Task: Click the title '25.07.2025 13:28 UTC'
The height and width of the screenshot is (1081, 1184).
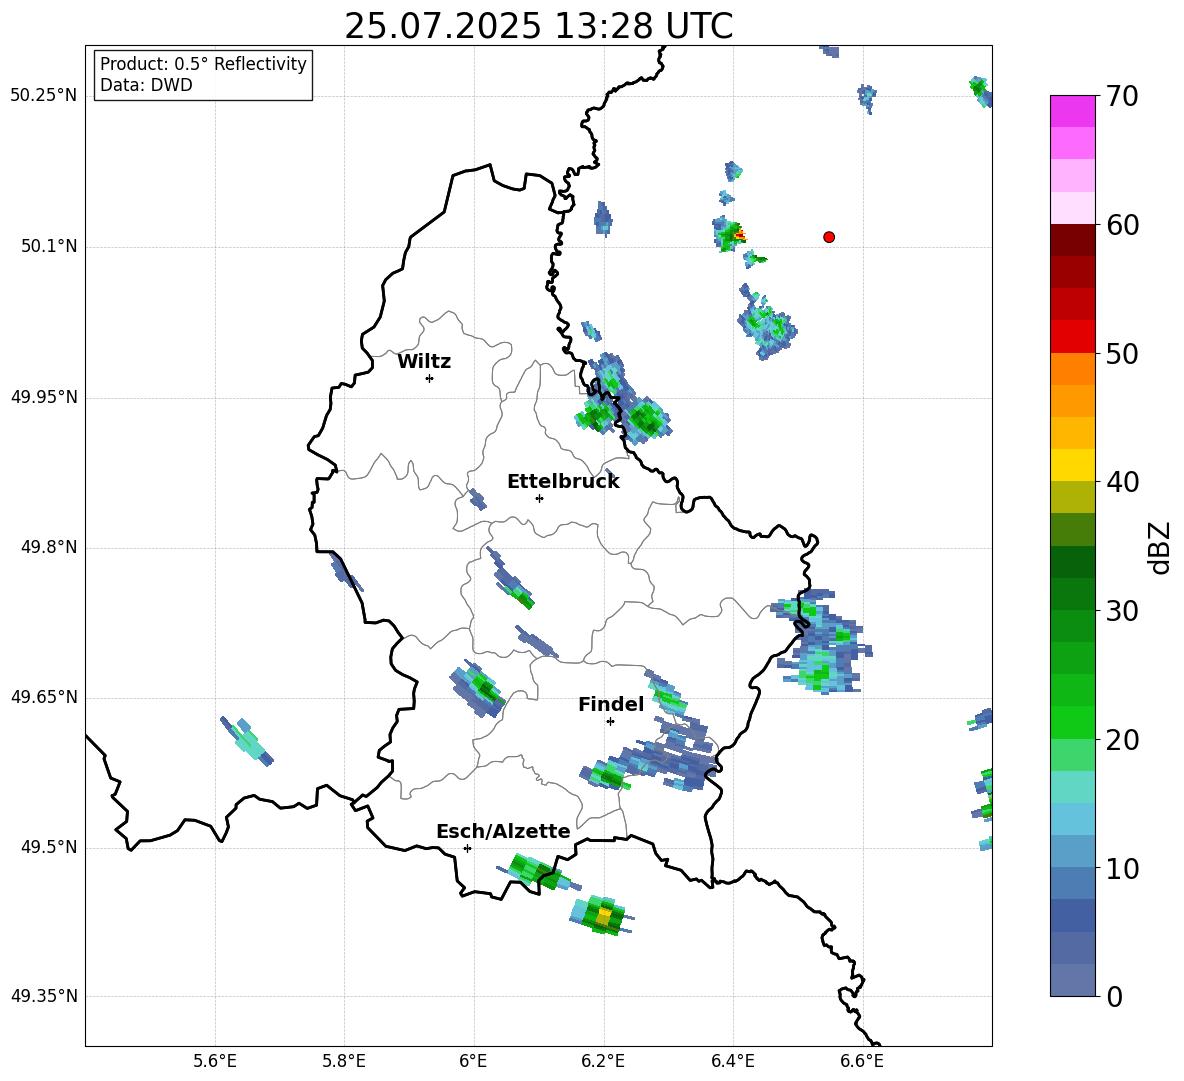Action: [538, 26]
